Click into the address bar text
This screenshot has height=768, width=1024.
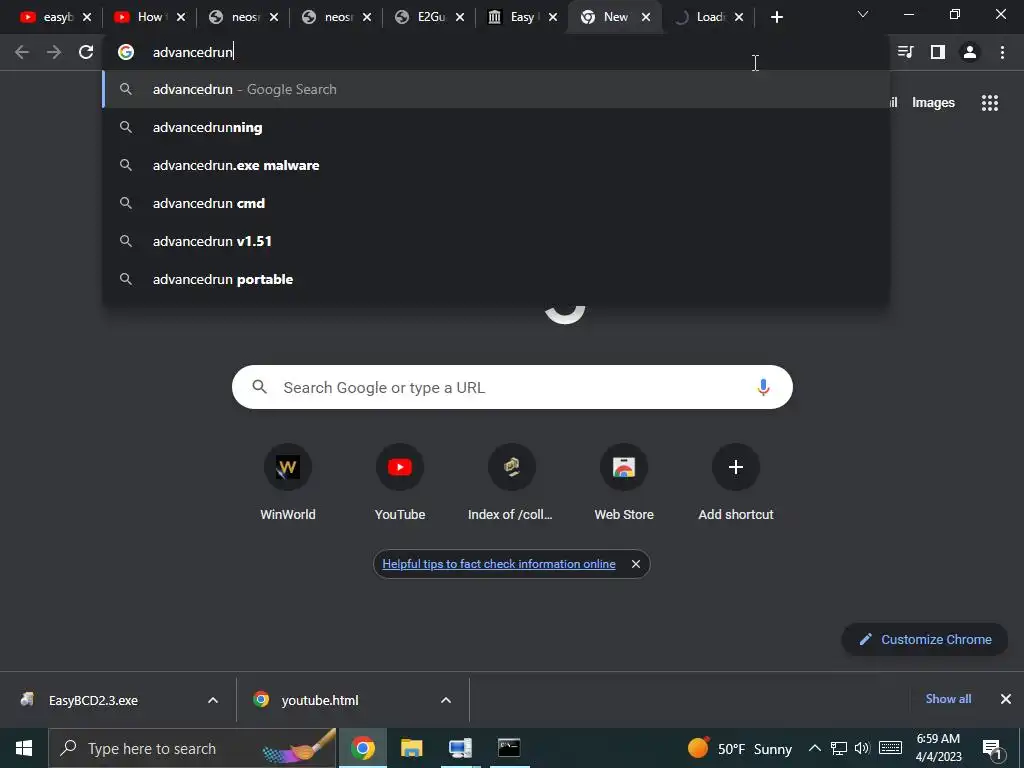point(193,52)
